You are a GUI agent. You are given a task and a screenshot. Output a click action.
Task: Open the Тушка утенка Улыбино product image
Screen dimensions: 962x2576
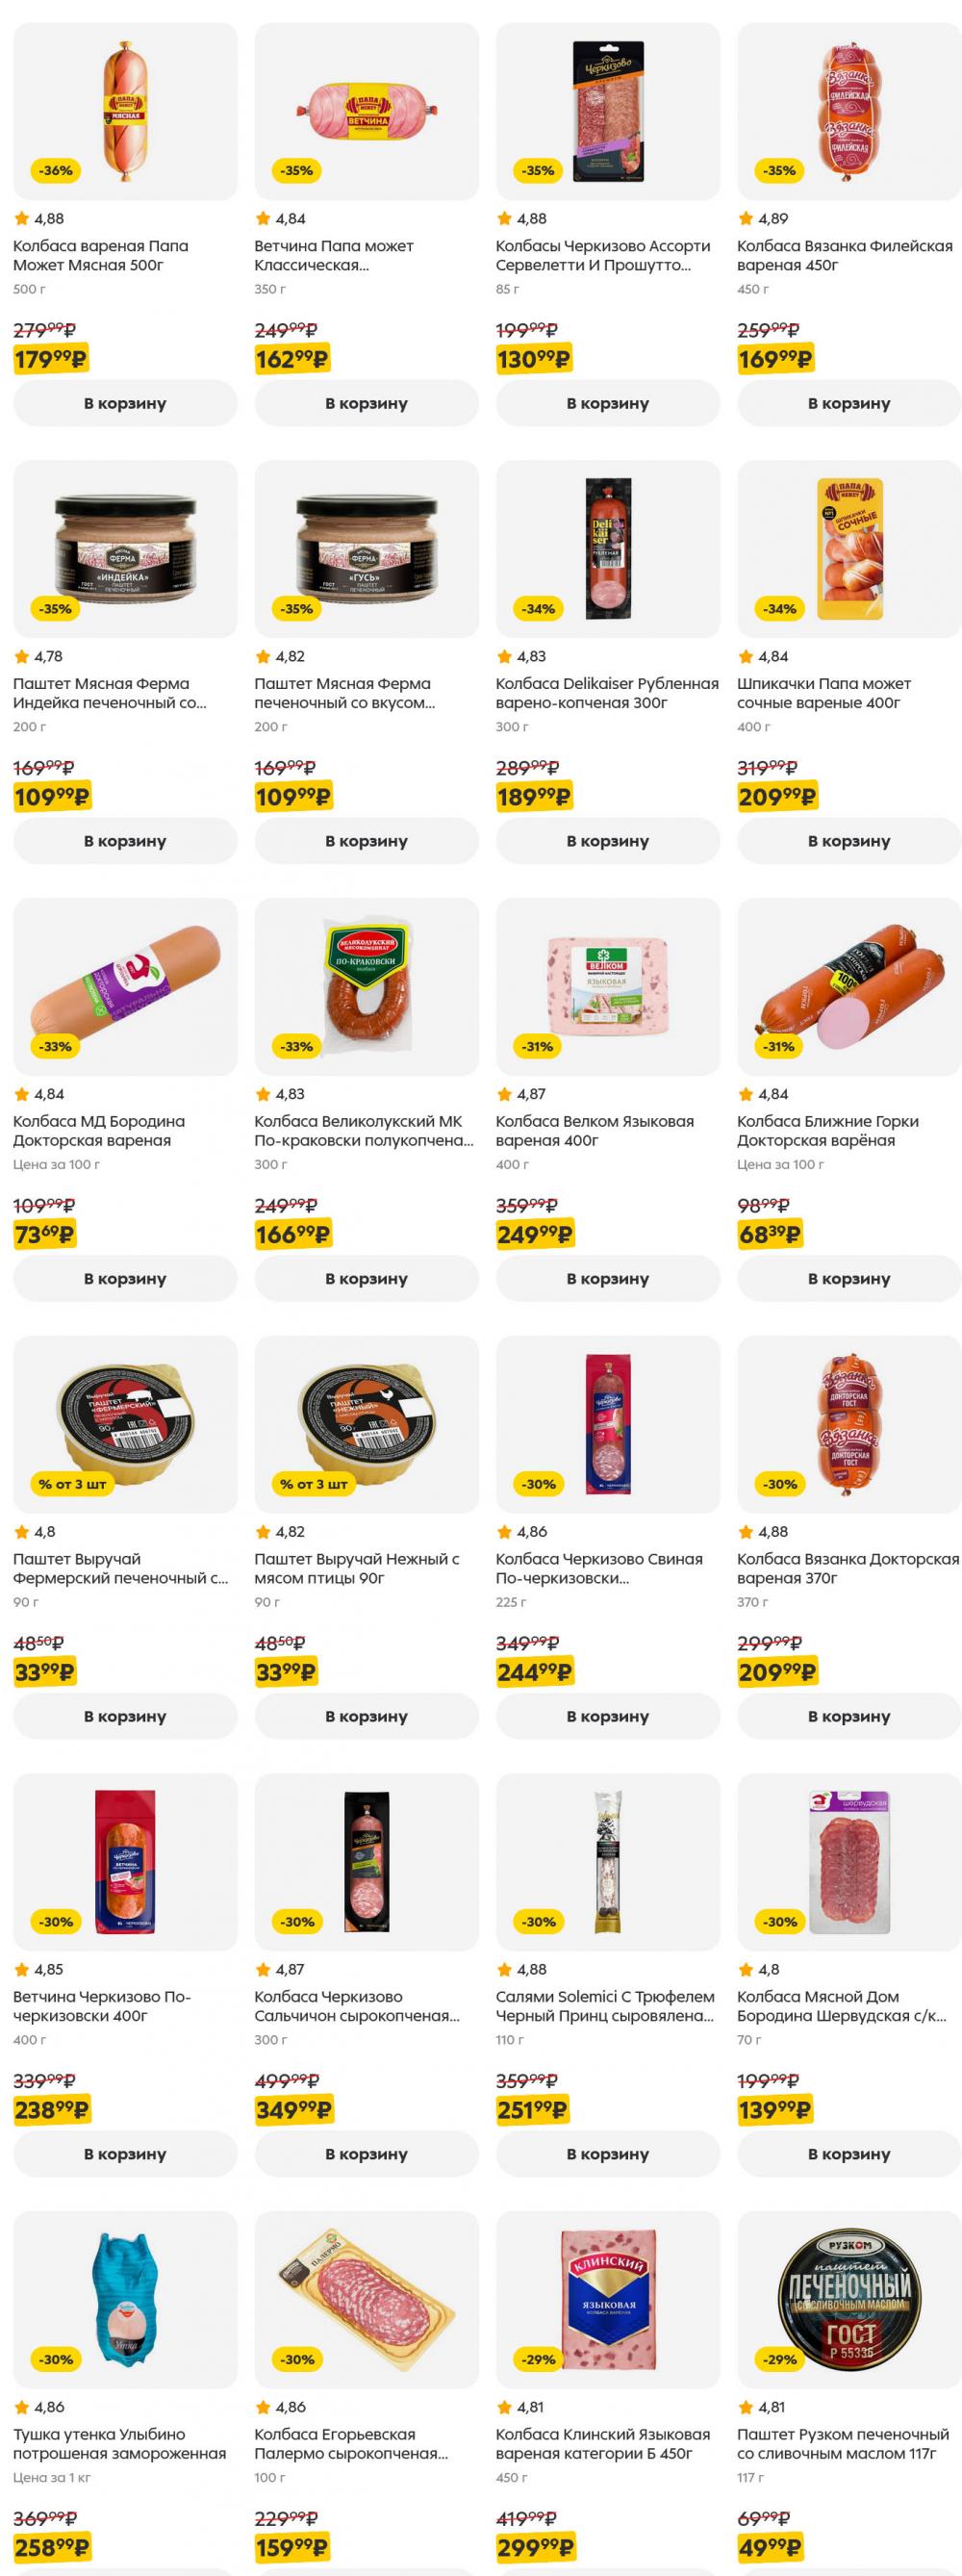click(125, 2300)
